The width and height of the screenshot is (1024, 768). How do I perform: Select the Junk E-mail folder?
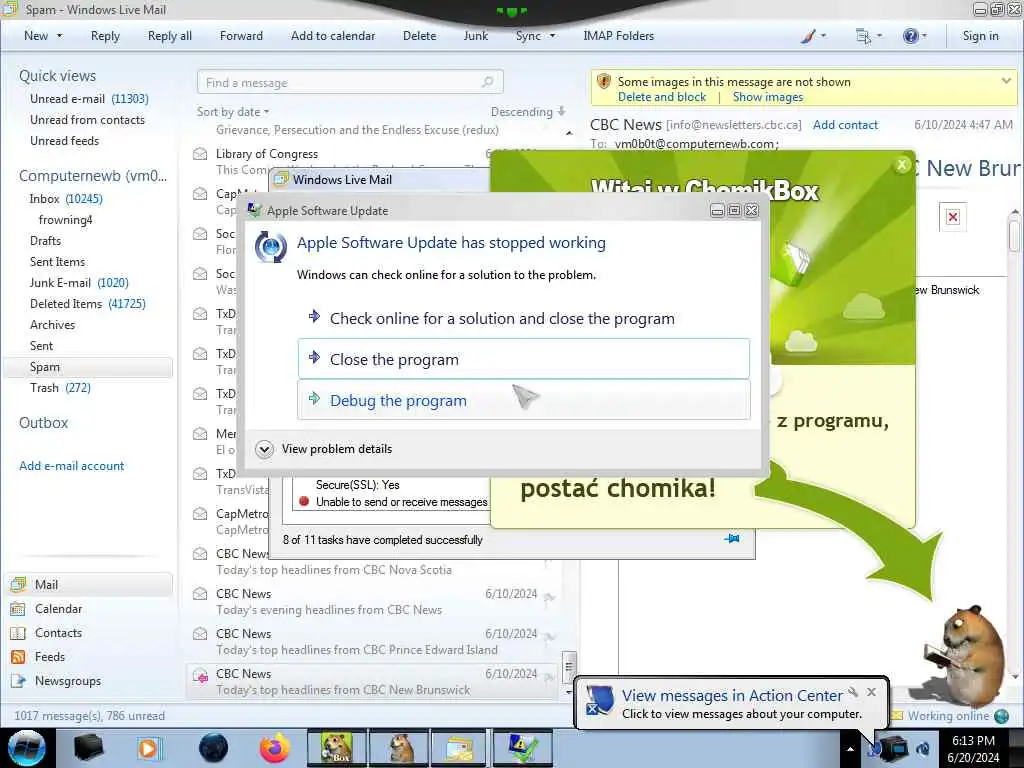[x=79, y=283]
